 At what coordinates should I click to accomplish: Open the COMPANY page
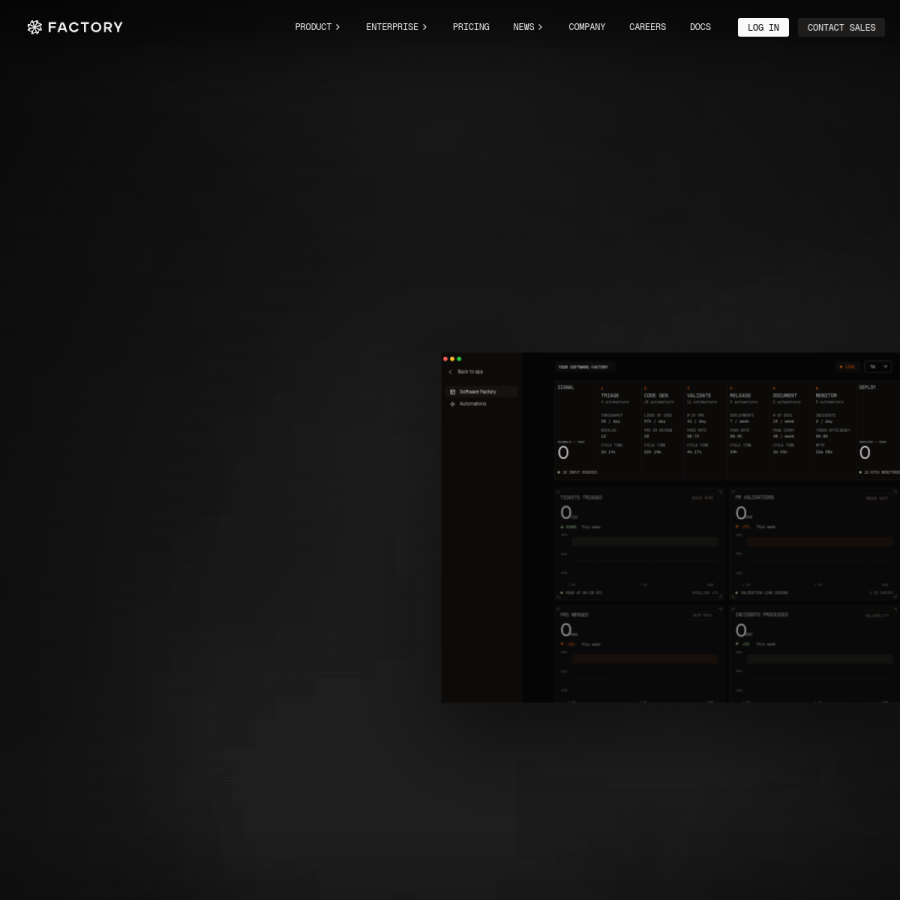pos(587,27)
